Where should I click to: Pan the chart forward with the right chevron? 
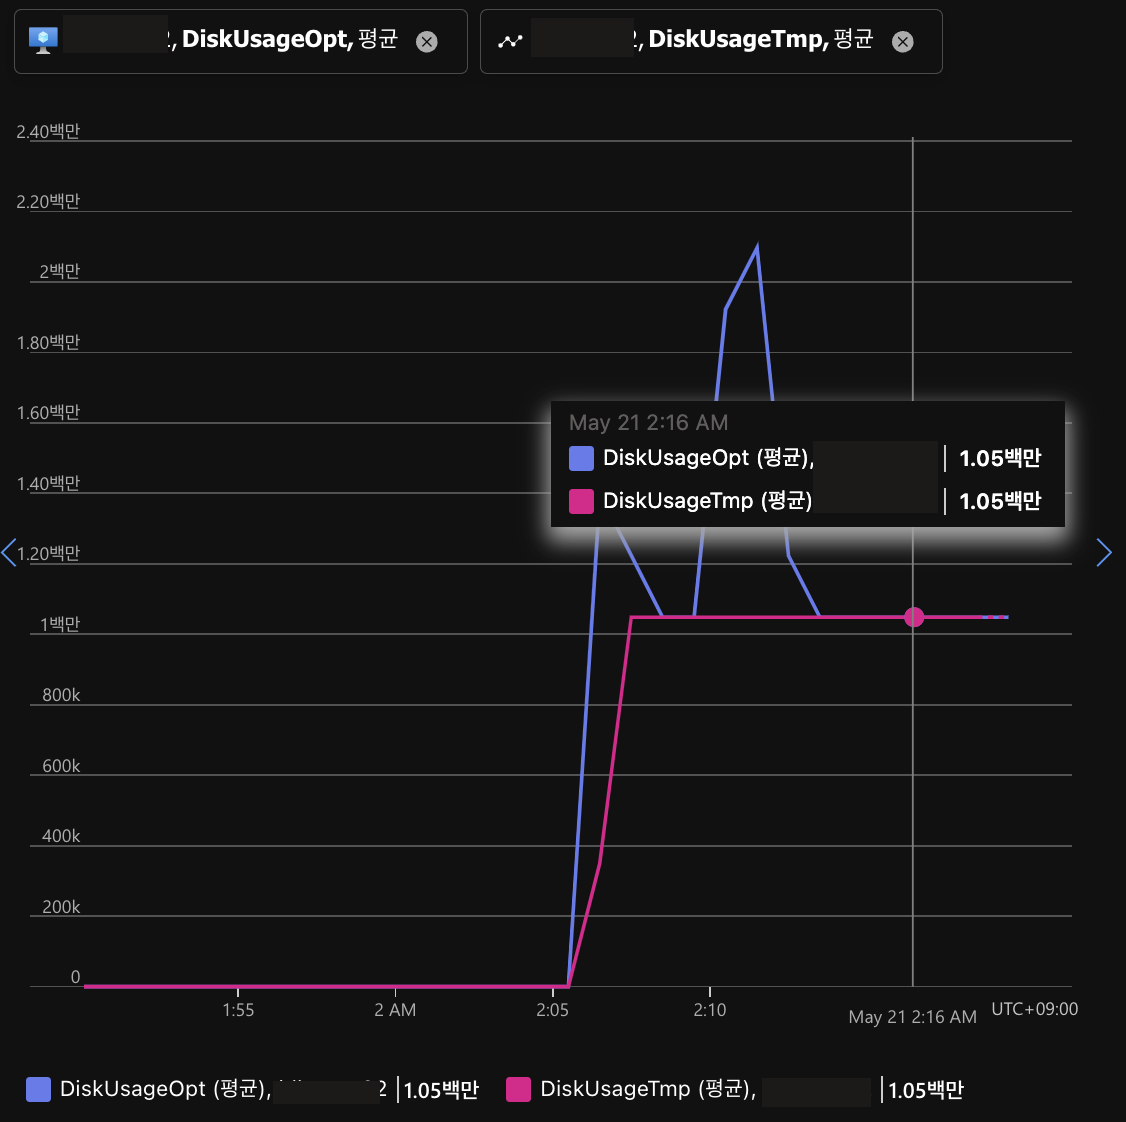point(1104,552)
